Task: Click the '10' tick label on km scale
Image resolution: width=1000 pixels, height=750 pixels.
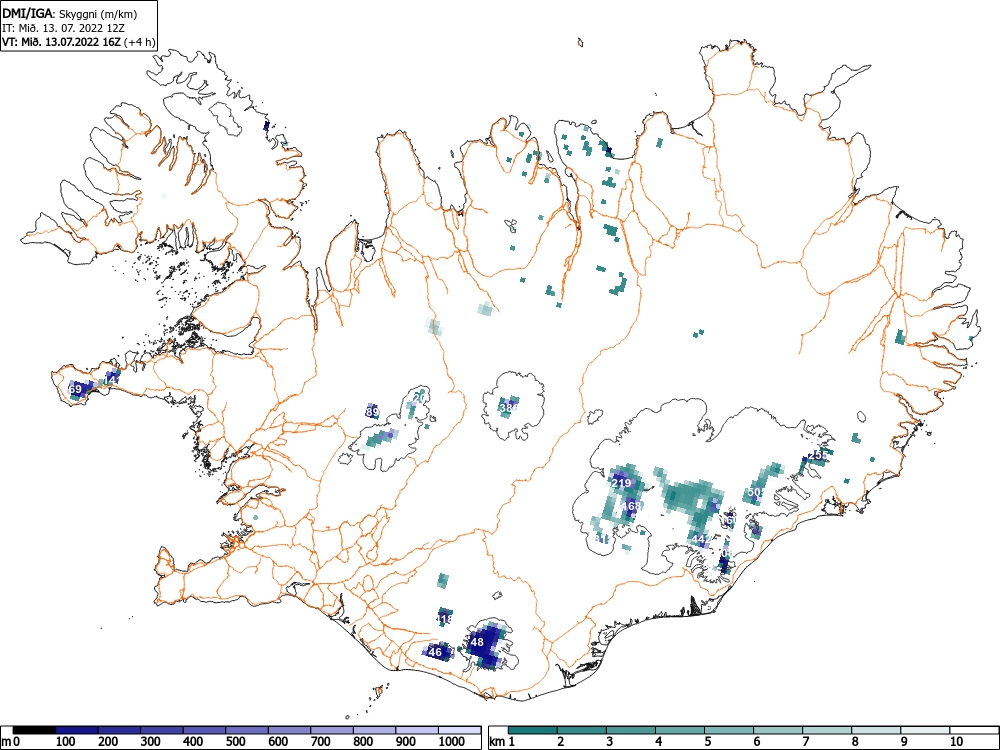Action: [956, 742]
